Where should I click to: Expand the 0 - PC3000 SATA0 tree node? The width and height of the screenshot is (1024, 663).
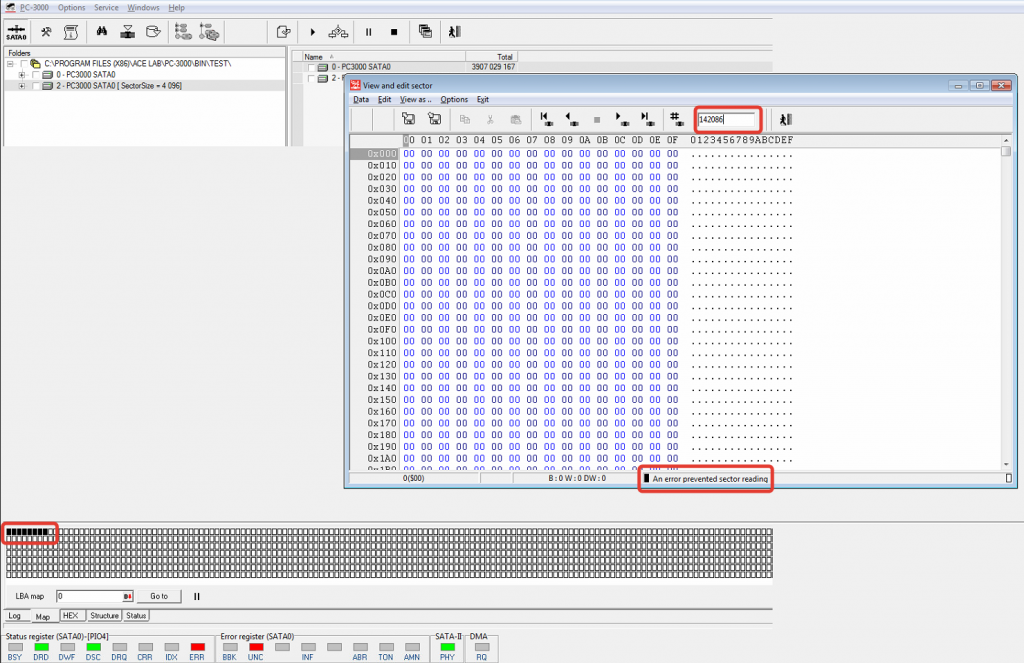[x=22, y=75]
